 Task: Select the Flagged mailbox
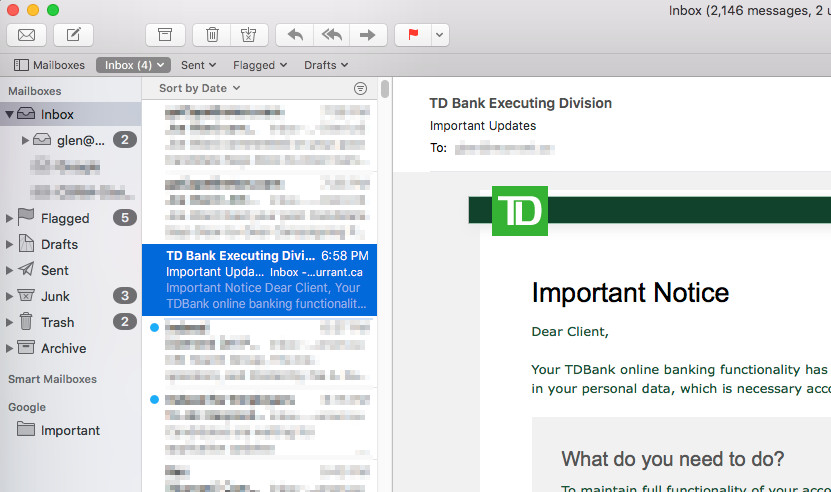pyautogui.click(x=70, y=218)
